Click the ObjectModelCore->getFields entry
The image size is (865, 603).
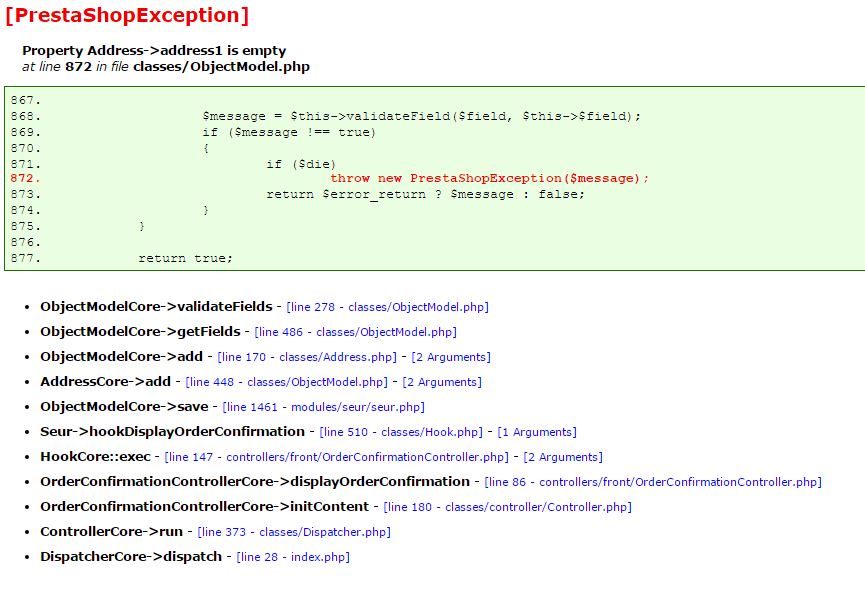coord(140,332)
